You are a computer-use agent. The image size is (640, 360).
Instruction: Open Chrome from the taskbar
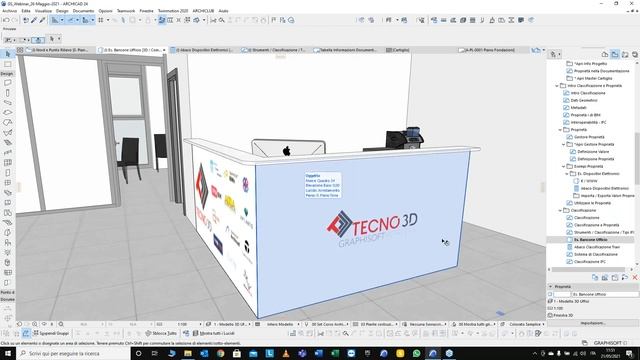[x=220, y=353]
